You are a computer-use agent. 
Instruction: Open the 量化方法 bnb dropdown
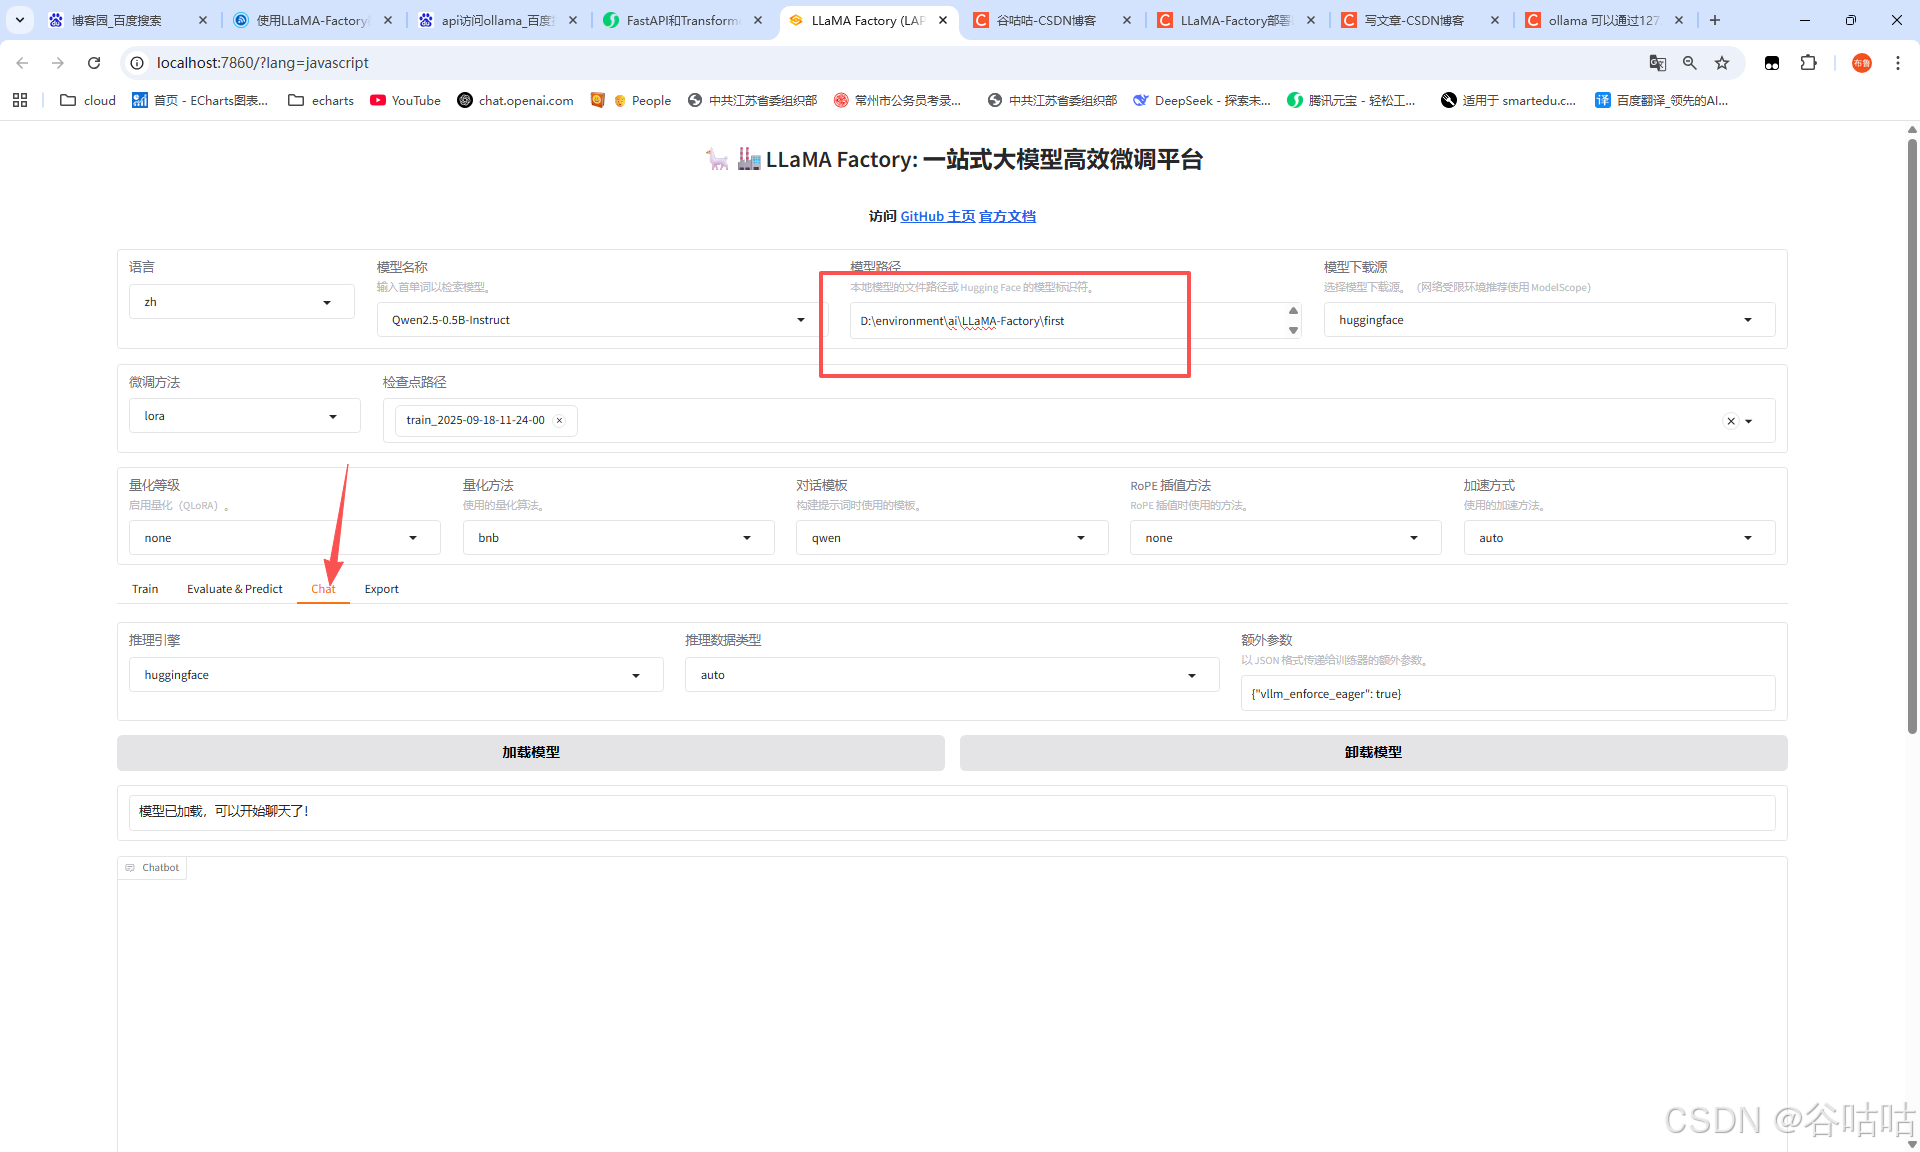tap(618, 538)
